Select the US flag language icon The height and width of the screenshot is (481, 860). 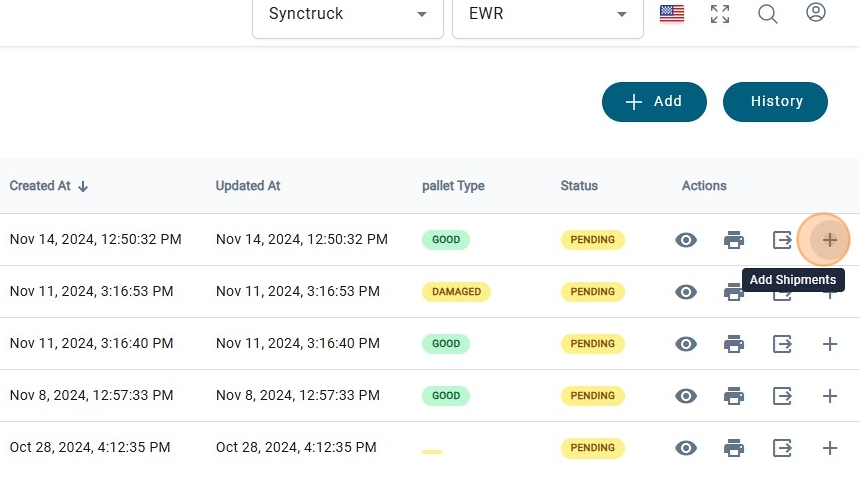pyautogui.click(x=672, y=14)
